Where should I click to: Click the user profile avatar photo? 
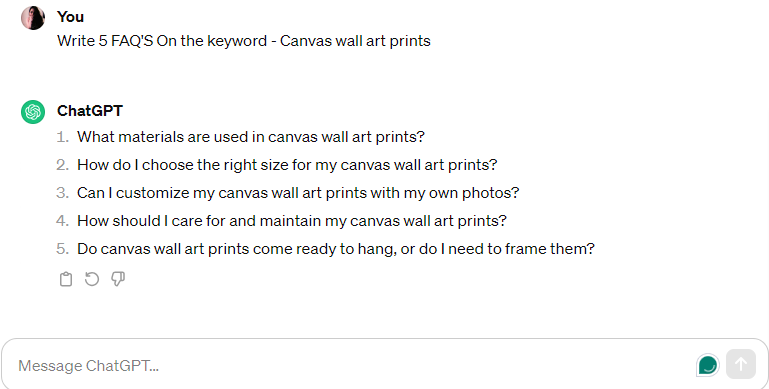33,18
